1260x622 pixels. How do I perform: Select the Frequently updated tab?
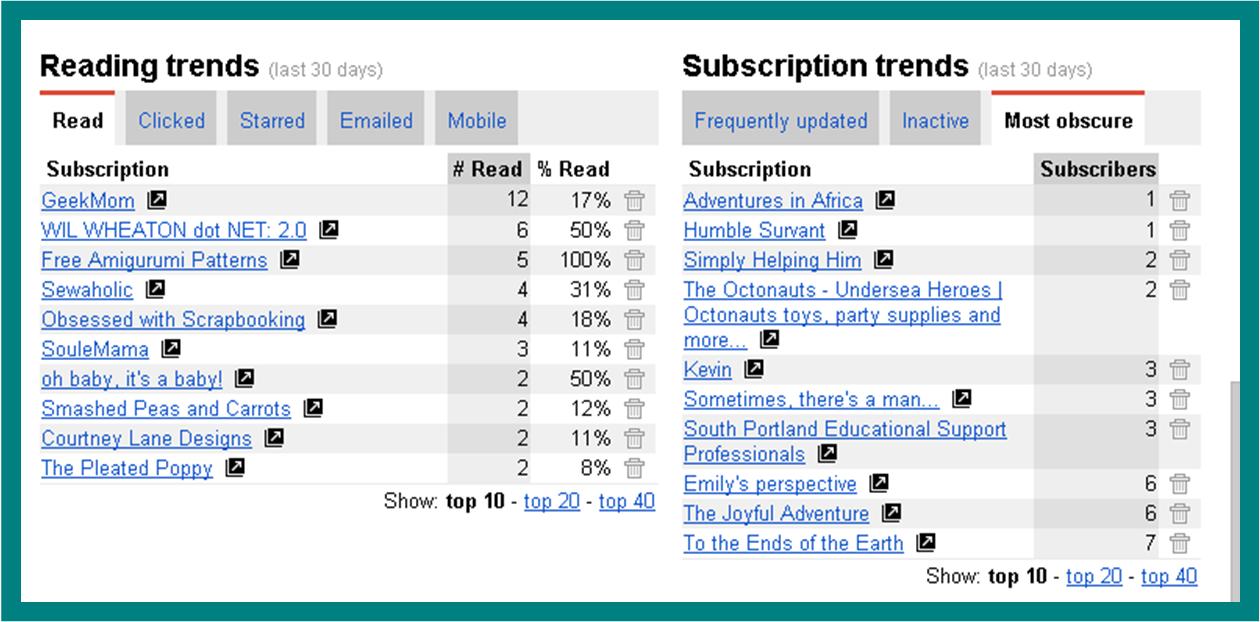pos(780,121)
